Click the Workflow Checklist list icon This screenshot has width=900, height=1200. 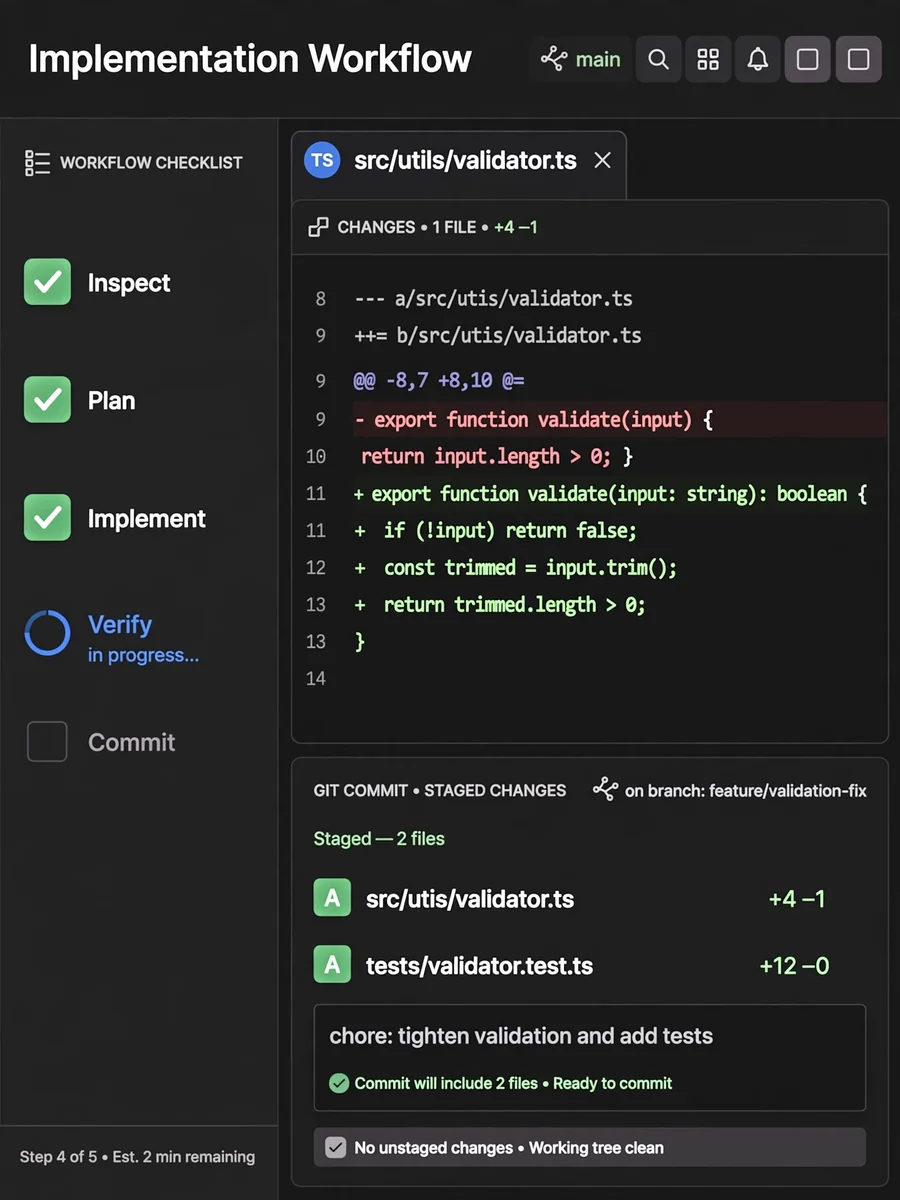(x=37, y=162)
